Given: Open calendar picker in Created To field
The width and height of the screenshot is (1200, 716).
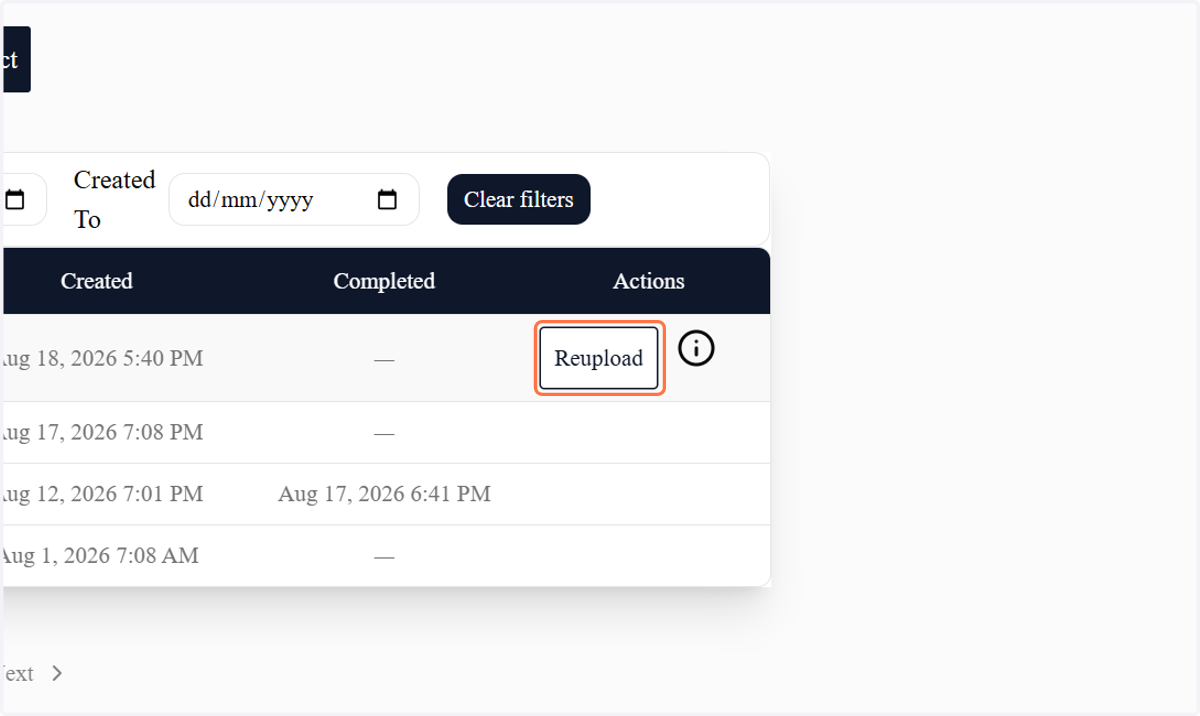Looking at the screenshot, I should (387, 200).
